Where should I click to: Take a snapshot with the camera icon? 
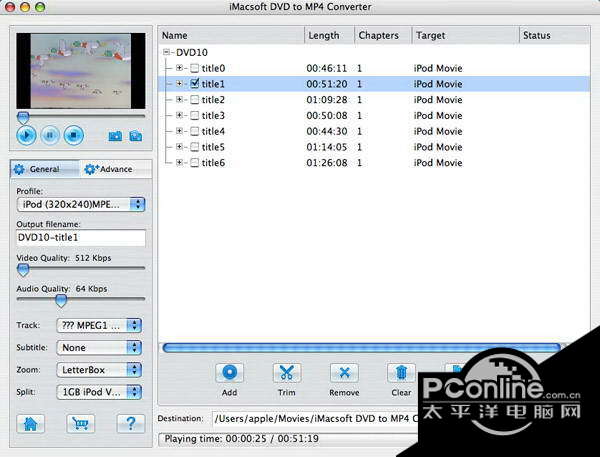pyautogui.click(x=115, y=136)
